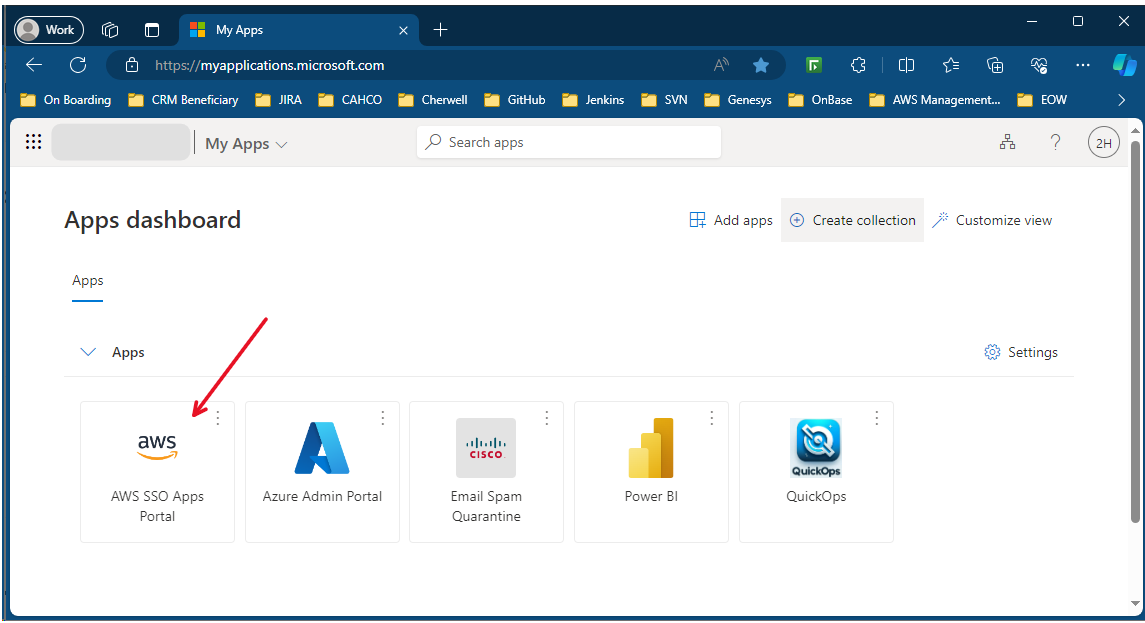This screenshot has height=623, width=1145.
Task: Open the three-dot menu on Power BI tile
Action: tap(712, 418)
